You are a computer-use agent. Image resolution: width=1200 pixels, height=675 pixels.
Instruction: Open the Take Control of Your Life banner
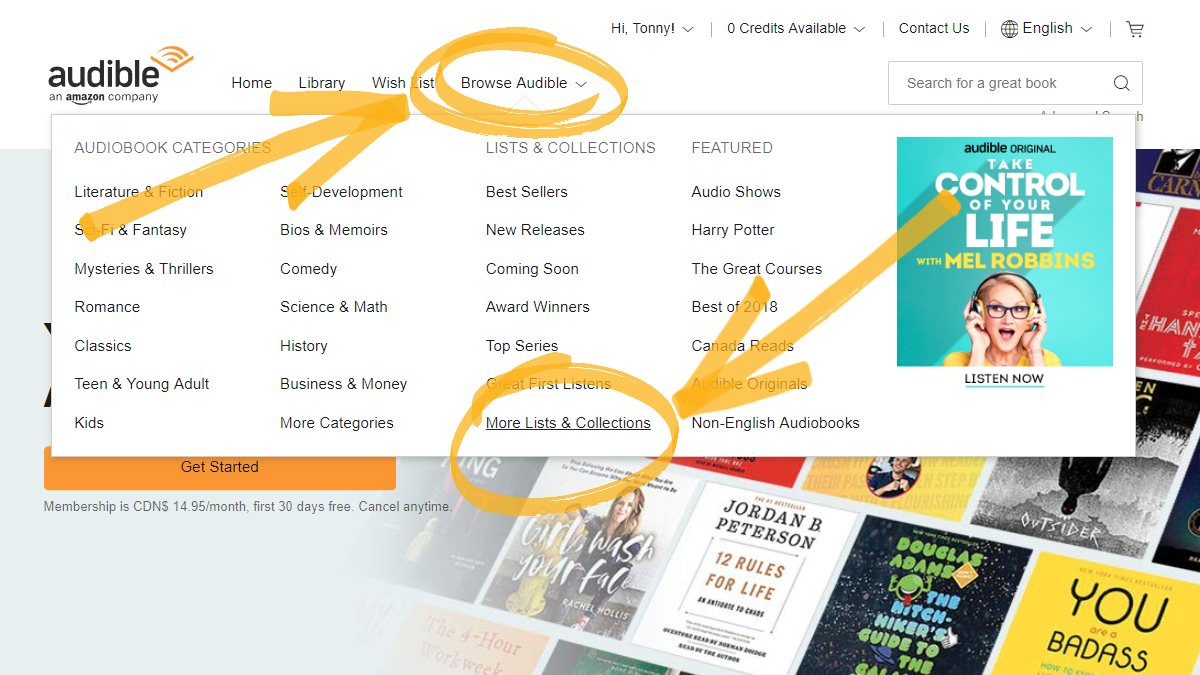tap(1004, 250)
